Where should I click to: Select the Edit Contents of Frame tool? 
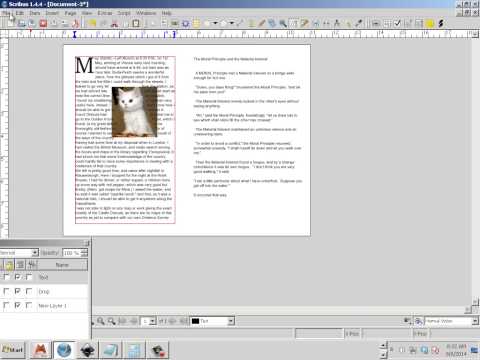[294, 23]
